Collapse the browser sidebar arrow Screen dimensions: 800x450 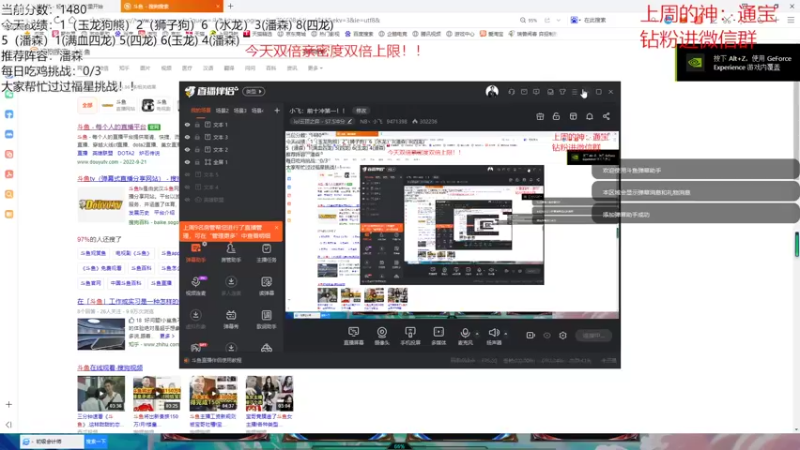(9, 424)
